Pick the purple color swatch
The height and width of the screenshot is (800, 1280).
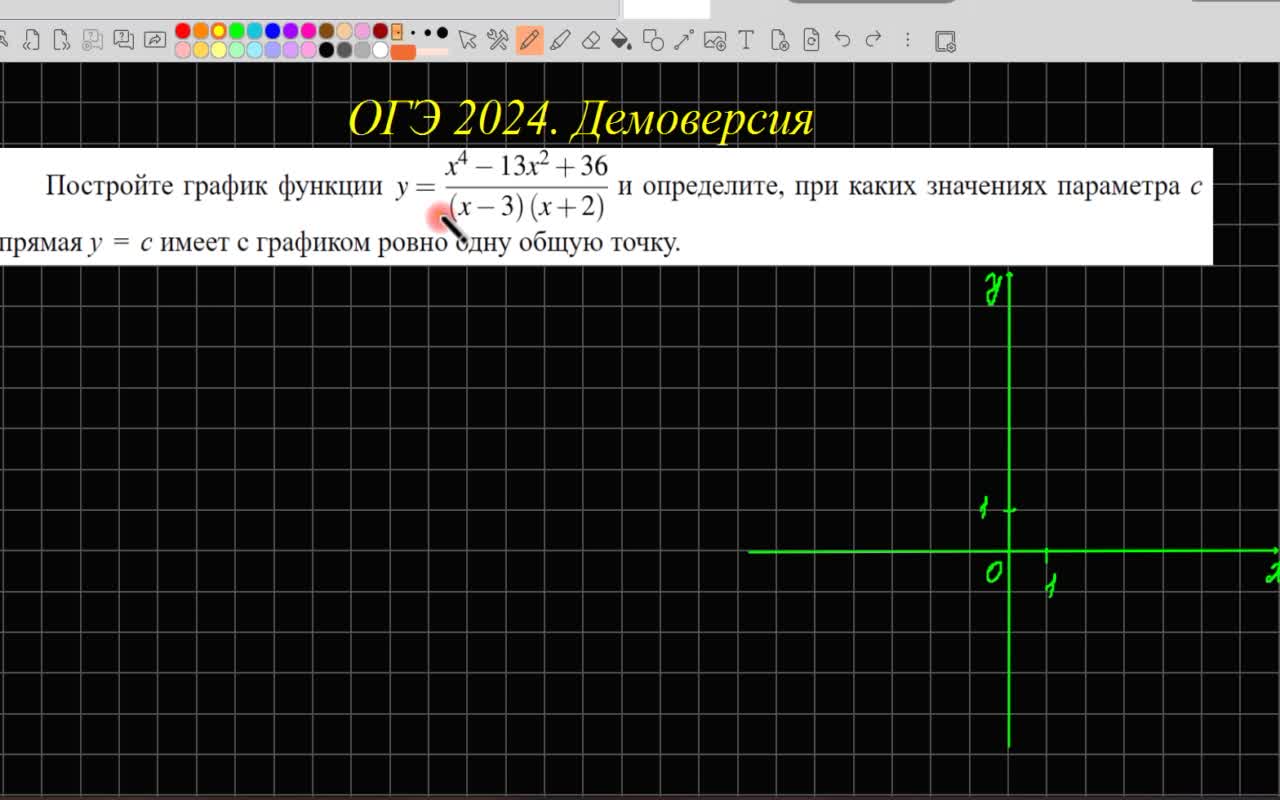coord(291,31)
